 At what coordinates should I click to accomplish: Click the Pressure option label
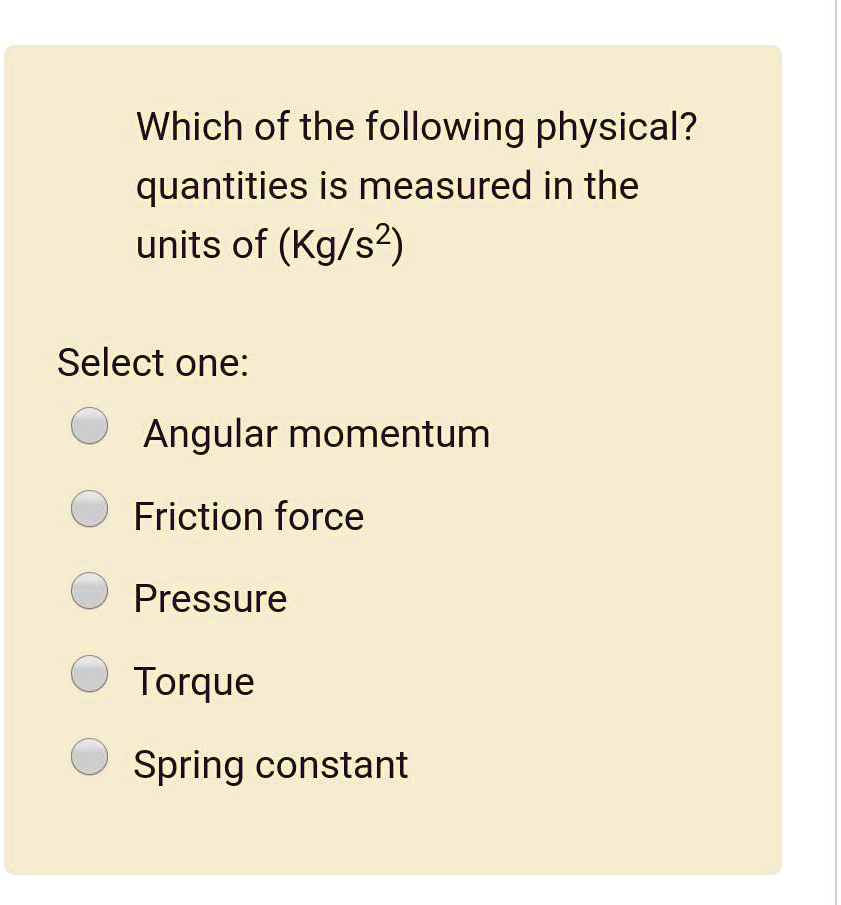coord(211,598)
